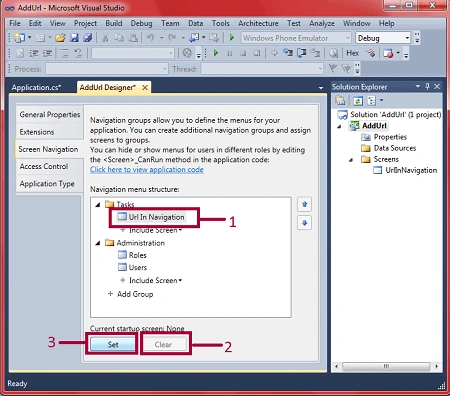This screenshot has height=396, width=450.
Task: Click the Continue green play icon in debug toolbar
Action: point(216,53)
